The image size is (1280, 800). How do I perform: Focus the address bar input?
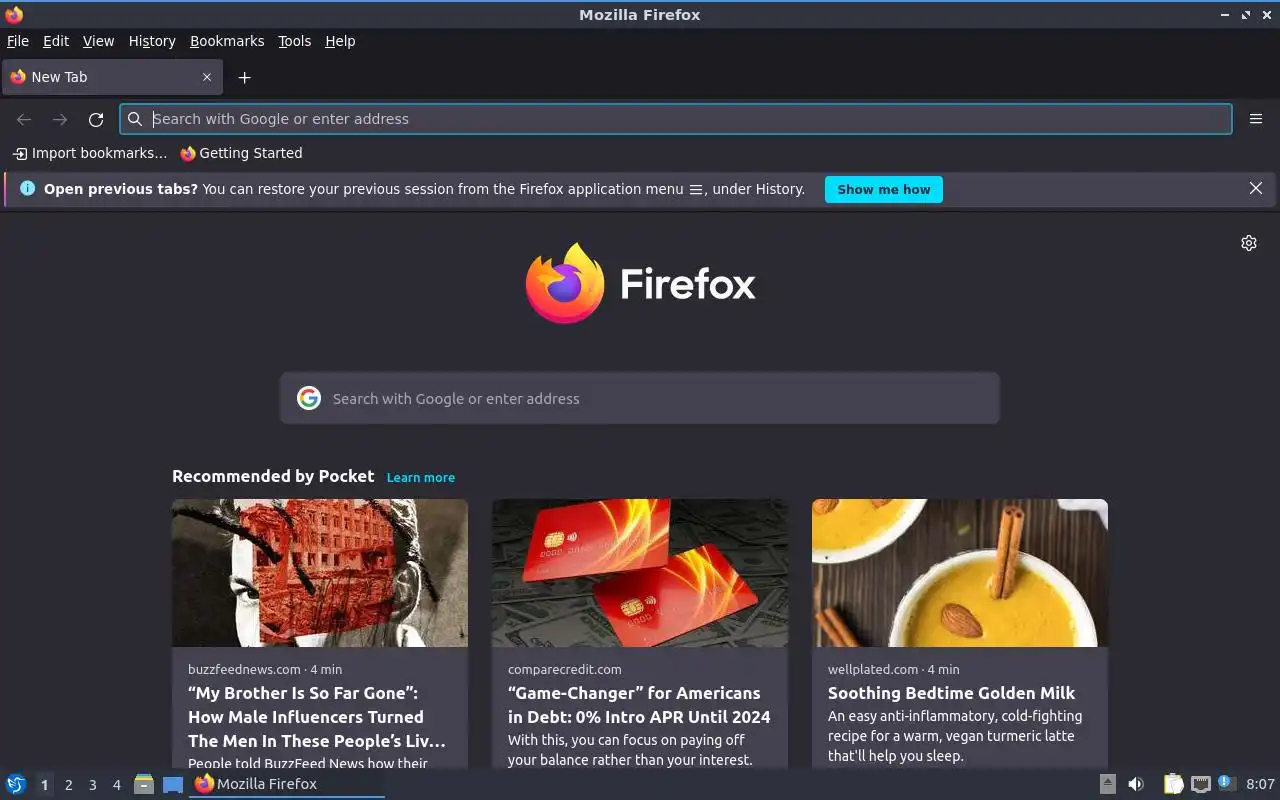tap(676, 119)
